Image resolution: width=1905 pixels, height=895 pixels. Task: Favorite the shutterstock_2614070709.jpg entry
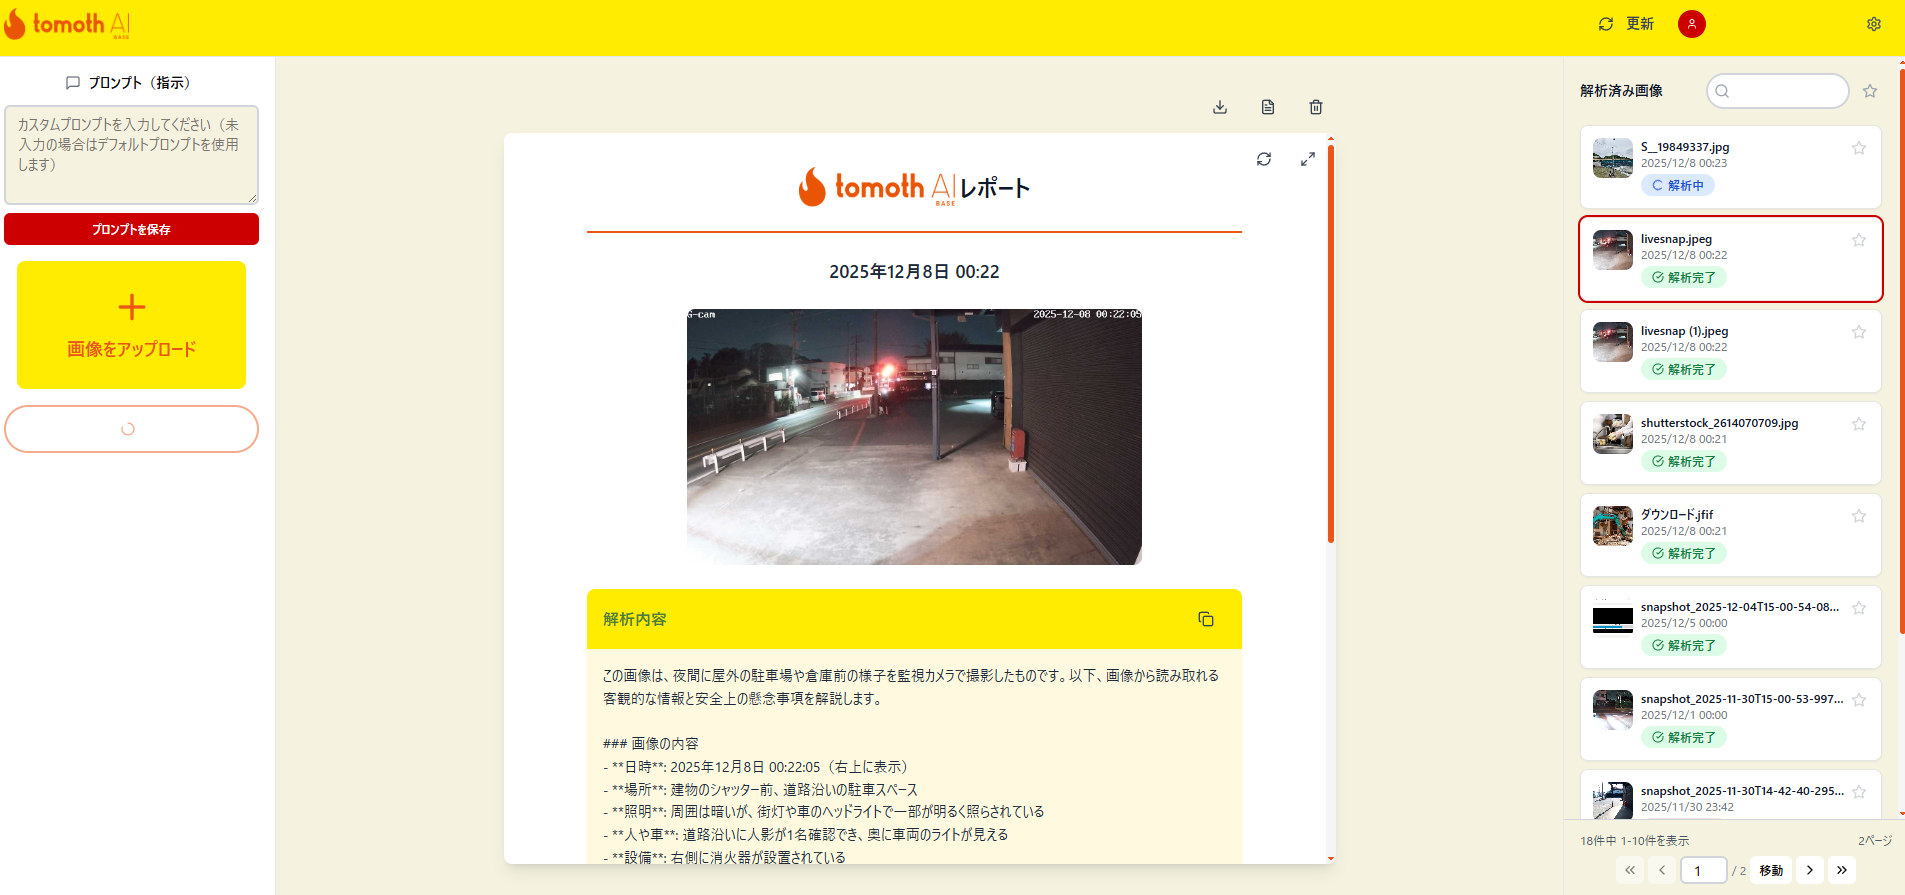click(1859, 424)
